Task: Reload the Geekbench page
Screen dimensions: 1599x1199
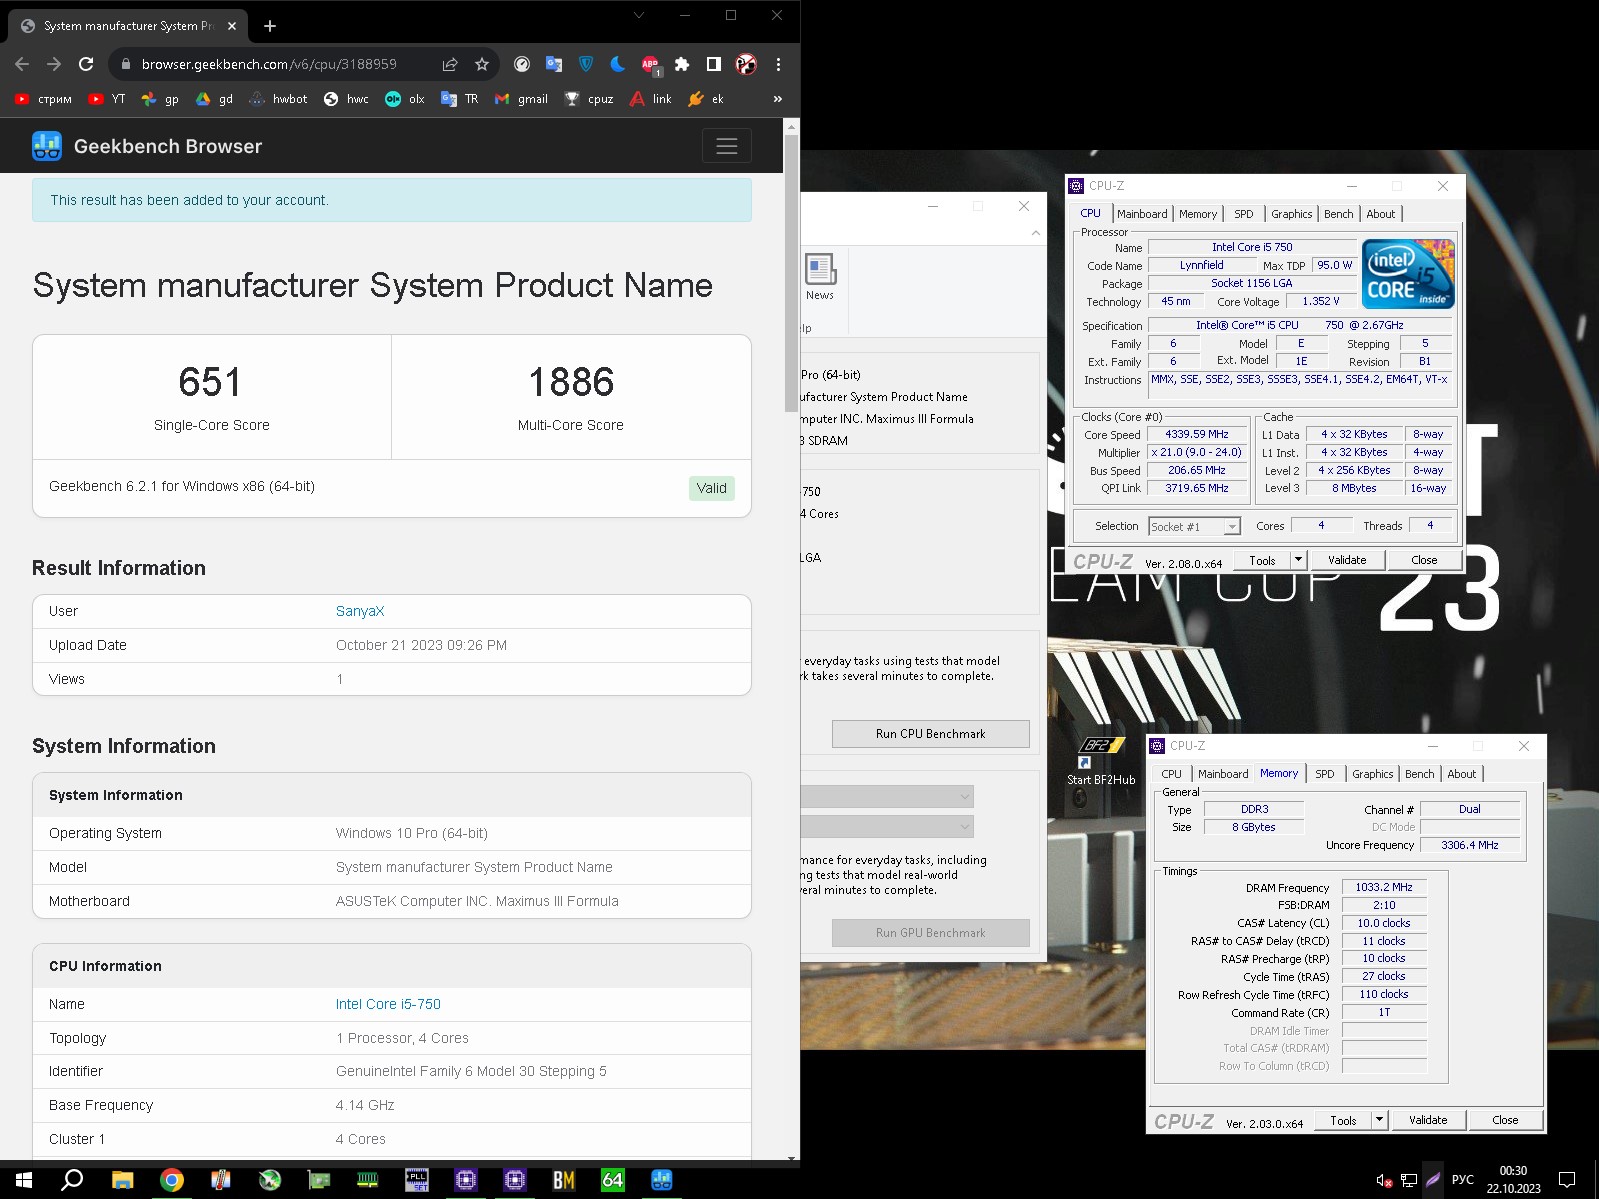Action: 86,64
